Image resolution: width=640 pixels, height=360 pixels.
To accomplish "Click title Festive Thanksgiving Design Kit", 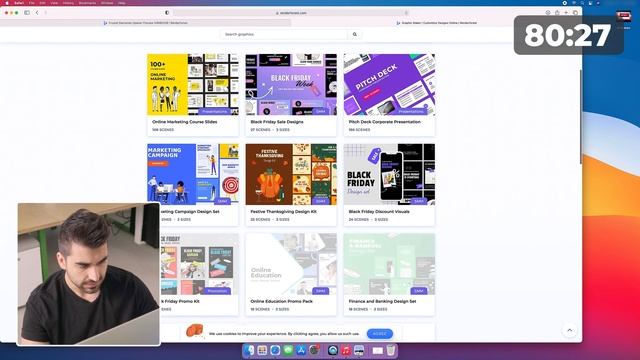I will pos(283,211).
